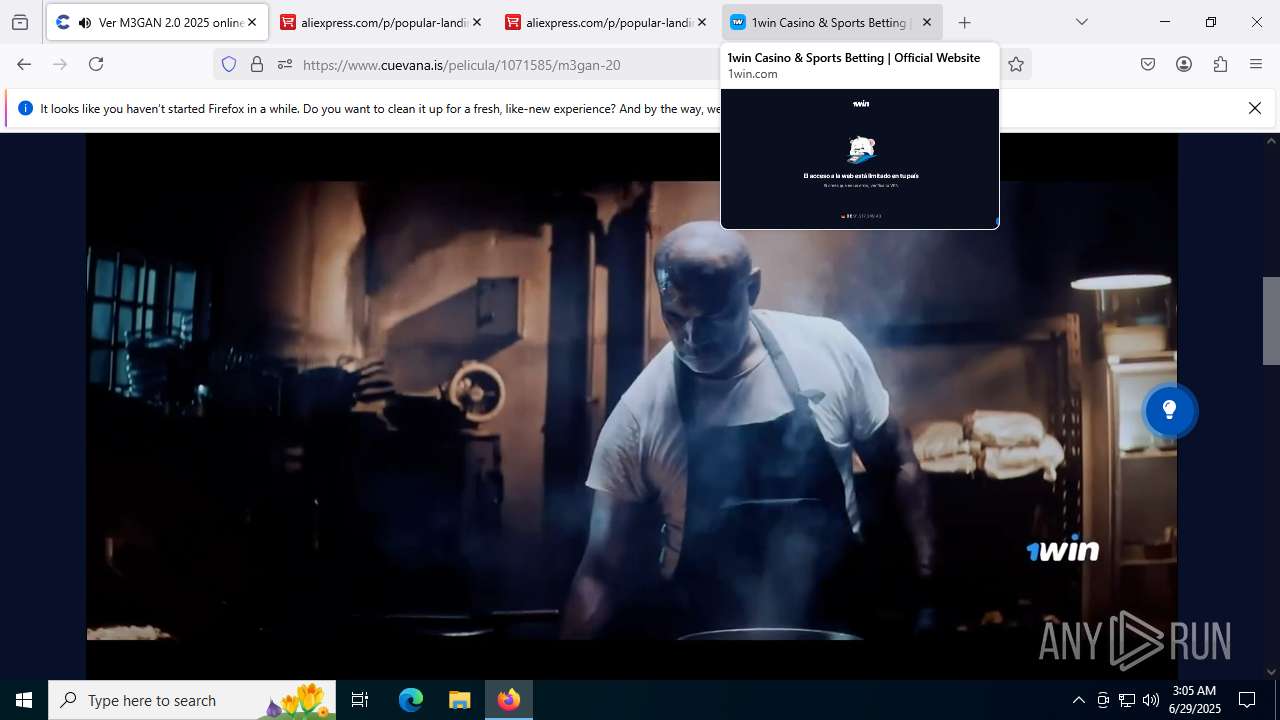Close the first aliexpress tab
Image resolution: width=1280 pixels, height=720 pixels.
tap(477, 22)
